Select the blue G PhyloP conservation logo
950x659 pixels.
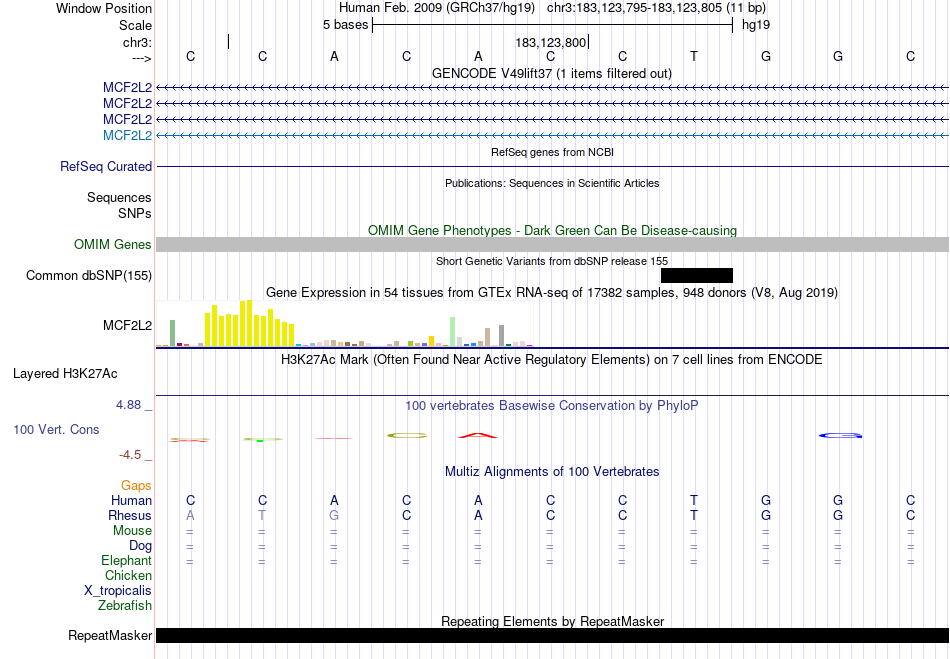[x=840, y=435]
